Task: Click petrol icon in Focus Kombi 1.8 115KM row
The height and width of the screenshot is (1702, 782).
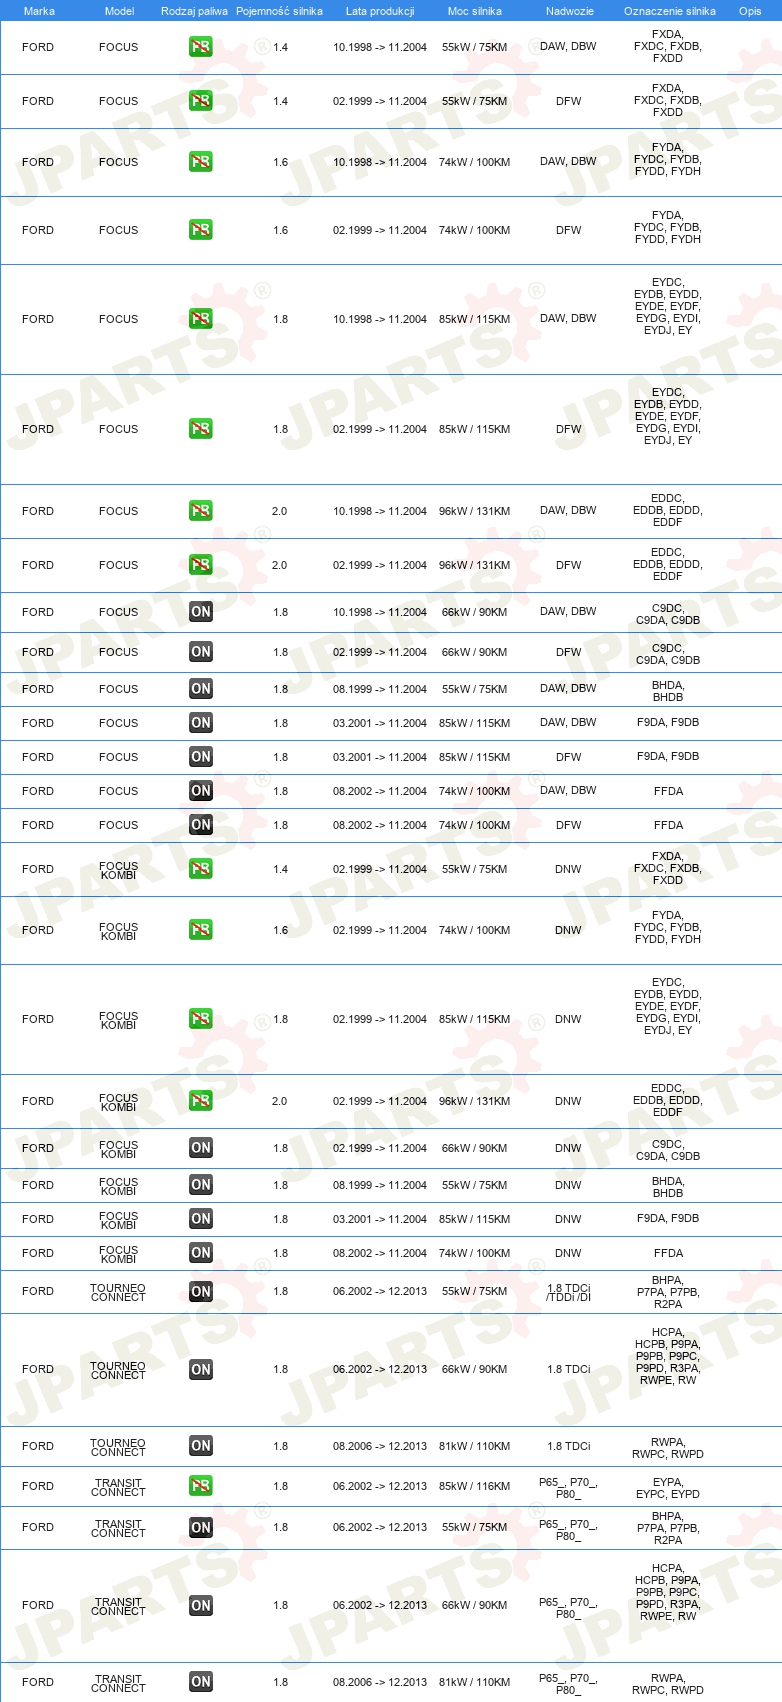Action: [x=200, y=1019]
